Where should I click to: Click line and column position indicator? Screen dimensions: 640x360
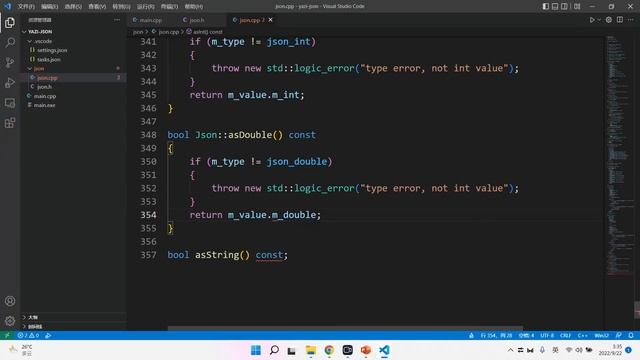[x=496, y=335]
